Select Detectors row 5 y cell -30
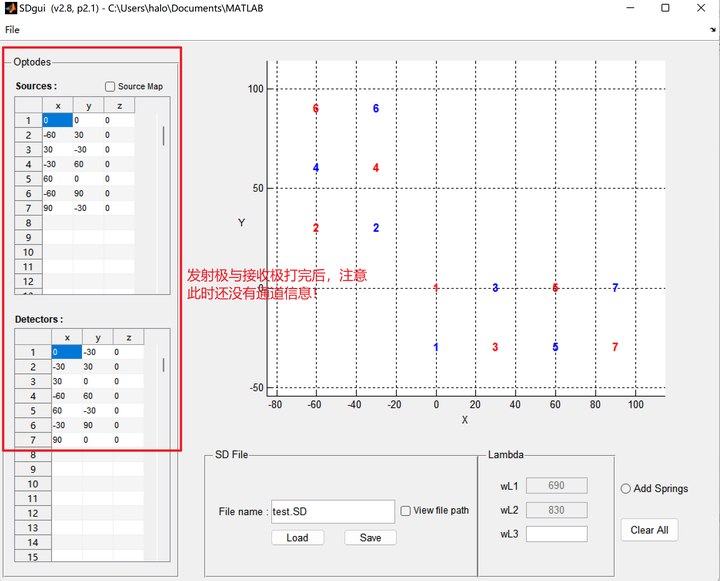The image size is (720, 581). point(97,411)
